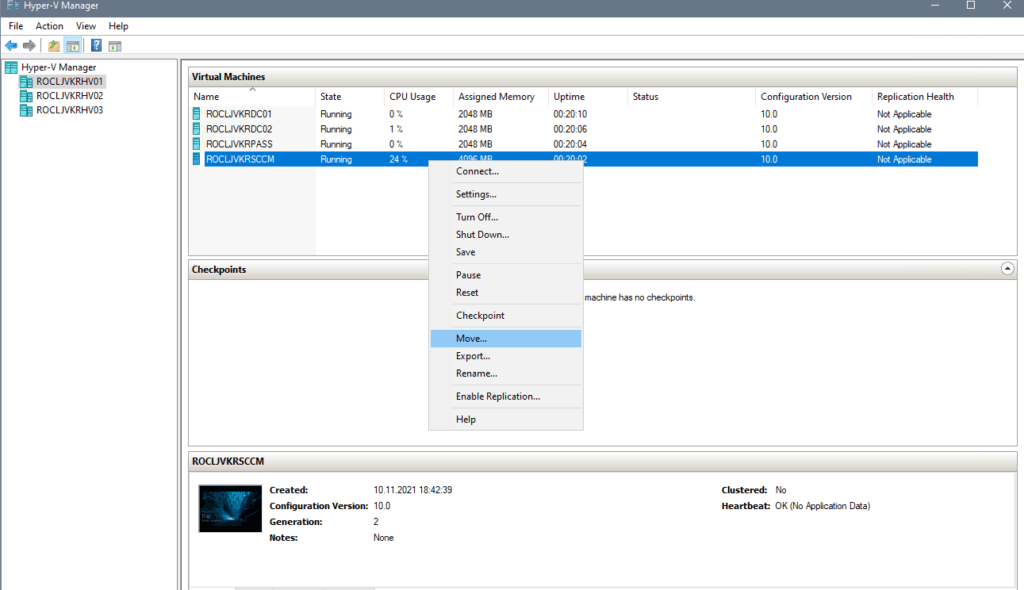Sort by the Status column header
1024x590 pixels.
coord(691,97)
